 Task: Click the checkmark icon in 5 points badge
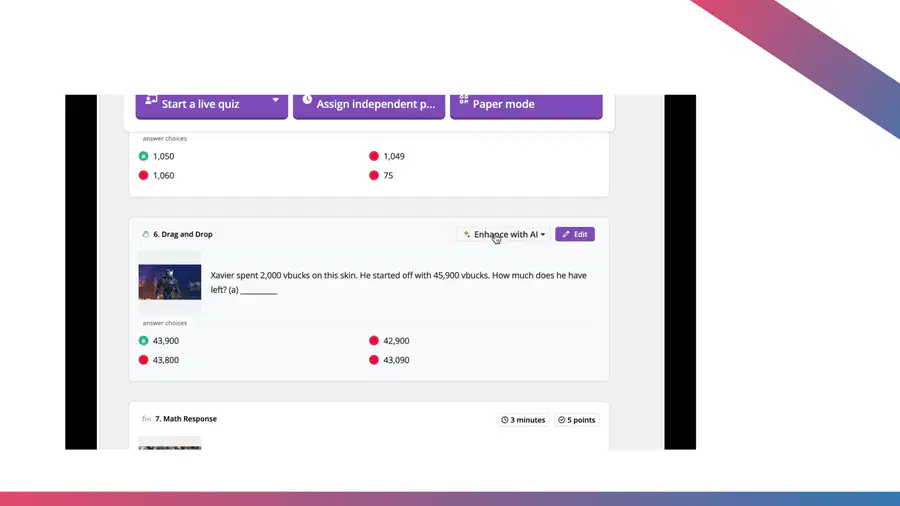click(561, 420)
